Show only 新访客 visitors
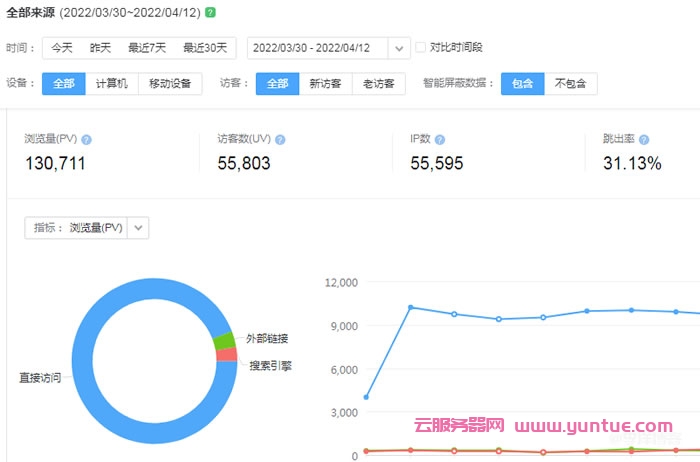This screenshot has width=700, height=462. click(325, 84)
